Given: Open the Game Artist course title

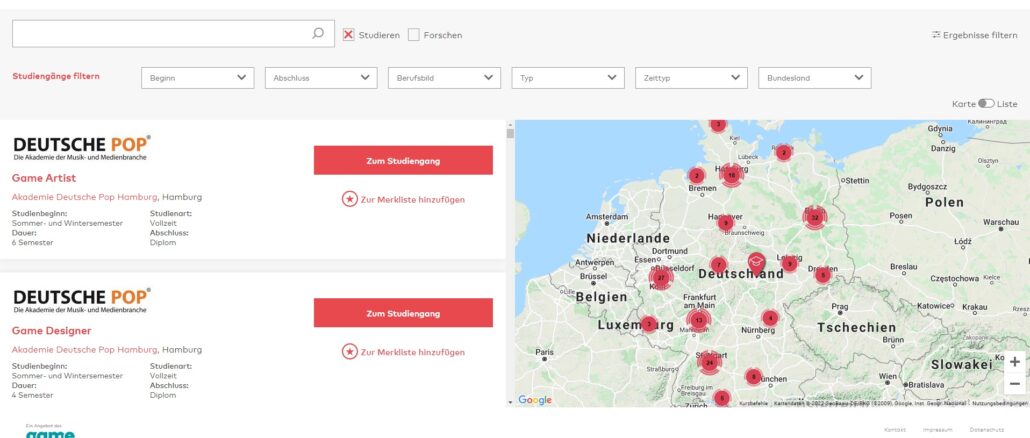Looking at the screenshot, I should coord(44,178).
